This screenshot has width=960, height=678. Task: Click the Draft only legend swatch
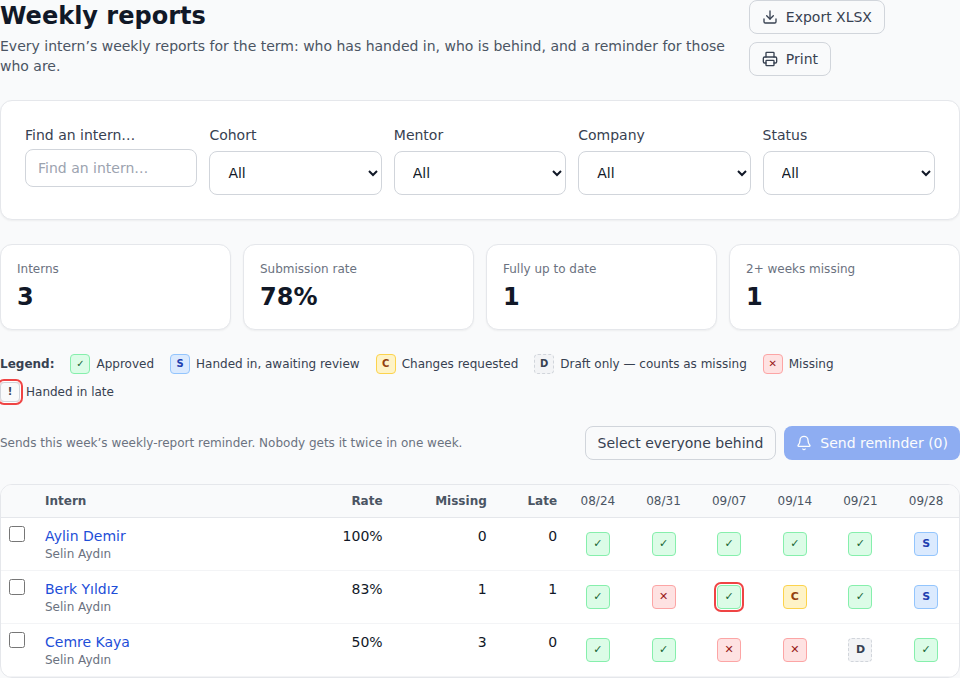point(544,364)
